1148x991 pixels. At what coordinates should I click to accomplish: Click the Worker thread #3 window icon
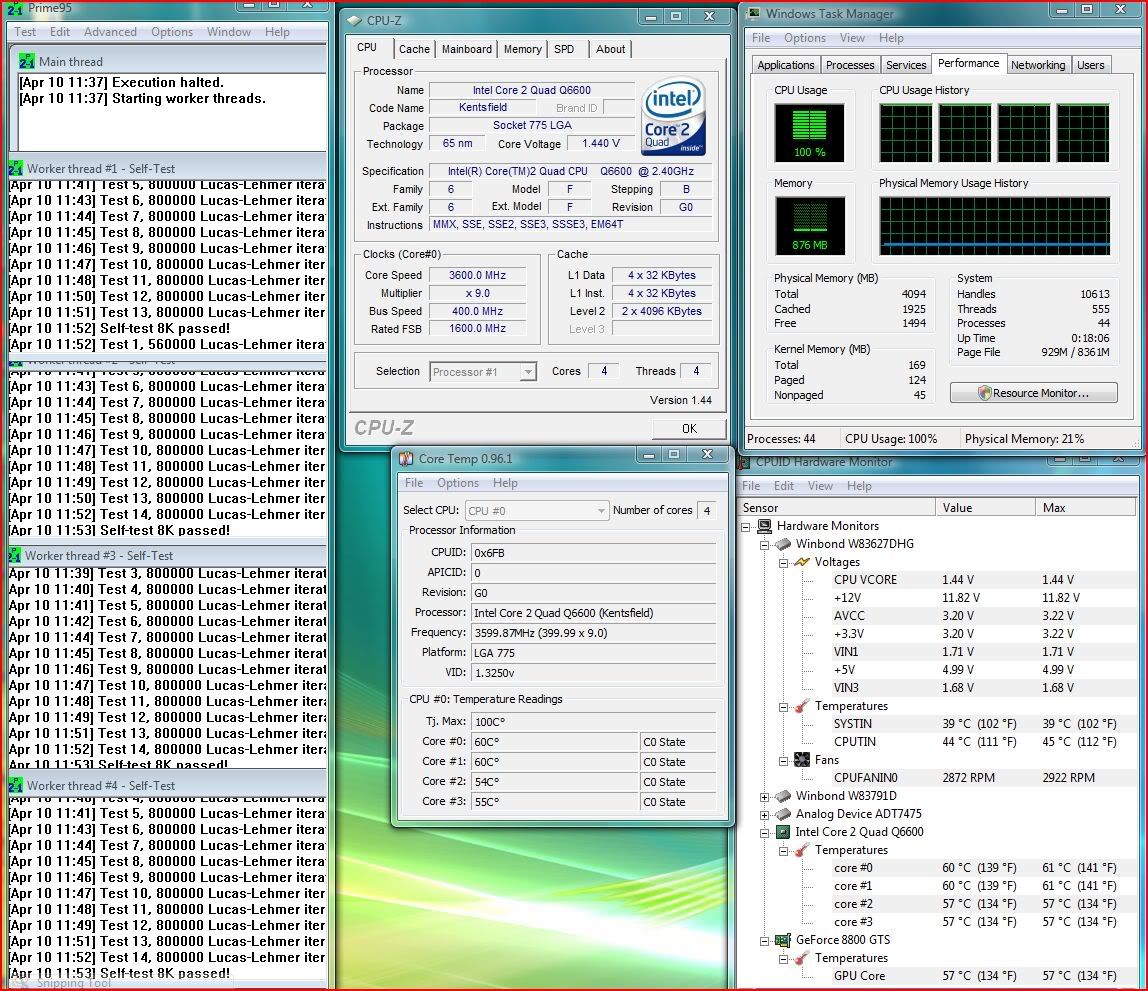[15, 556]
